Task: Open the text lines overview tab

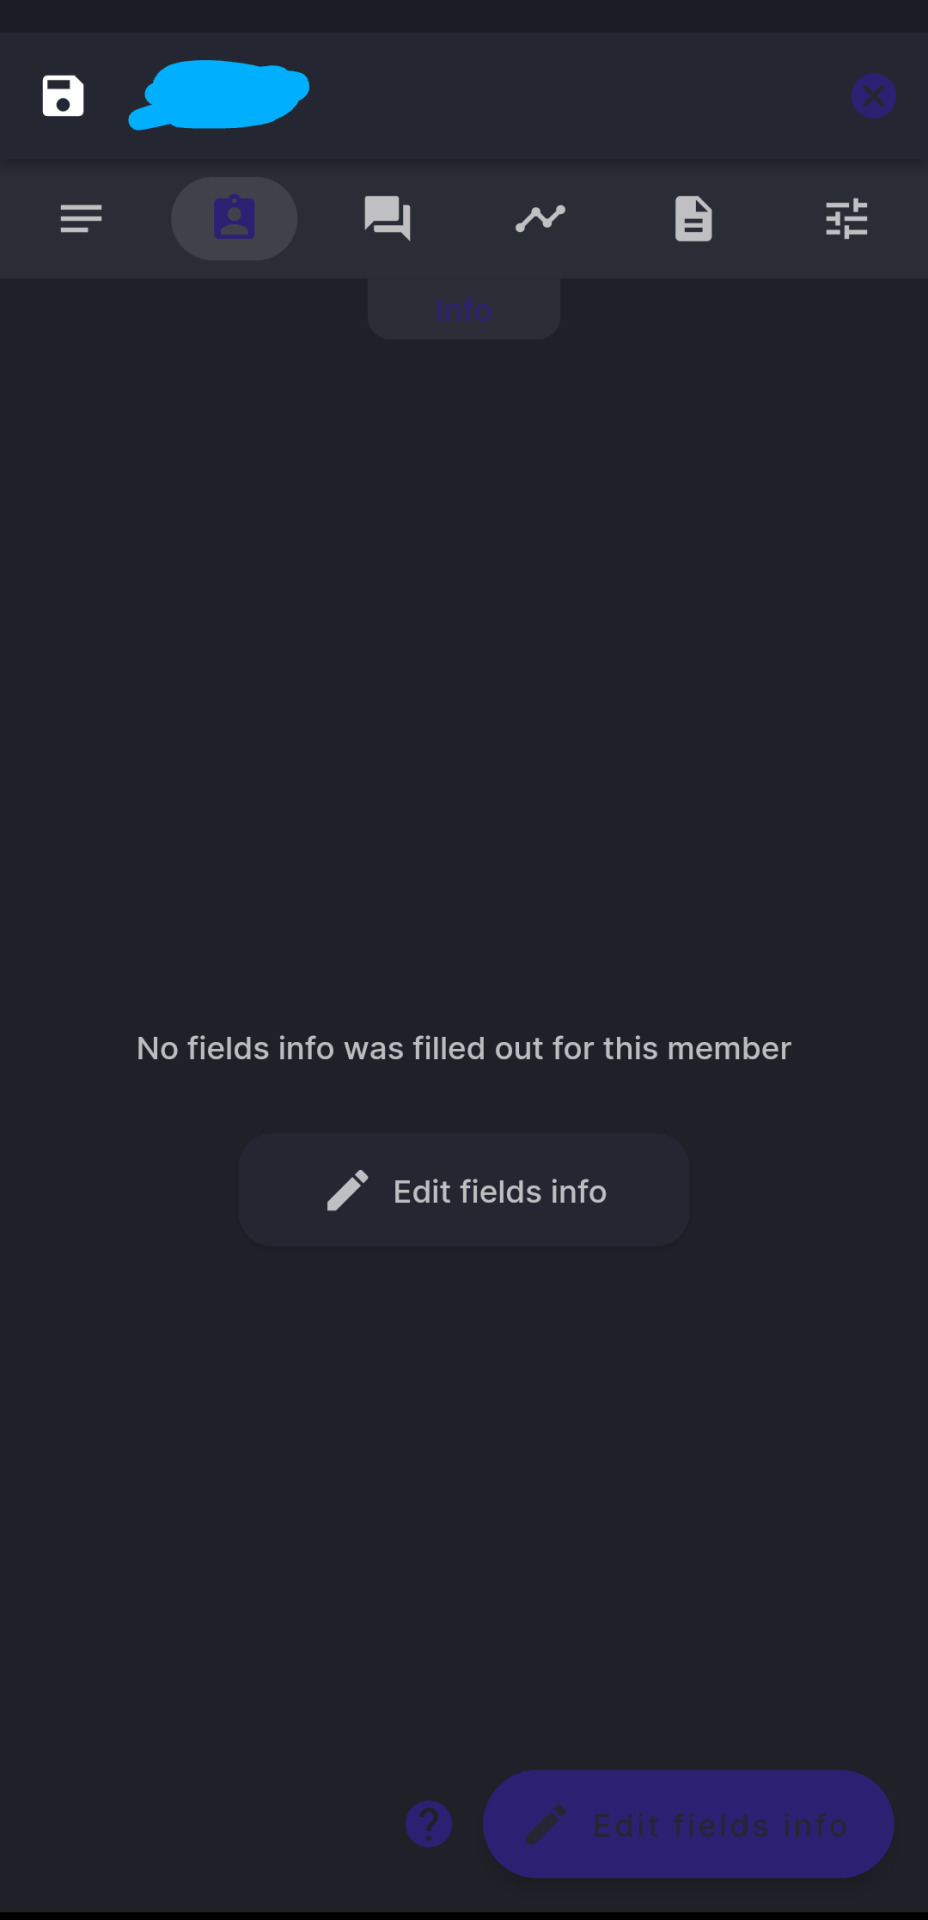Action: pyautogui.click(x=81, y=218)
